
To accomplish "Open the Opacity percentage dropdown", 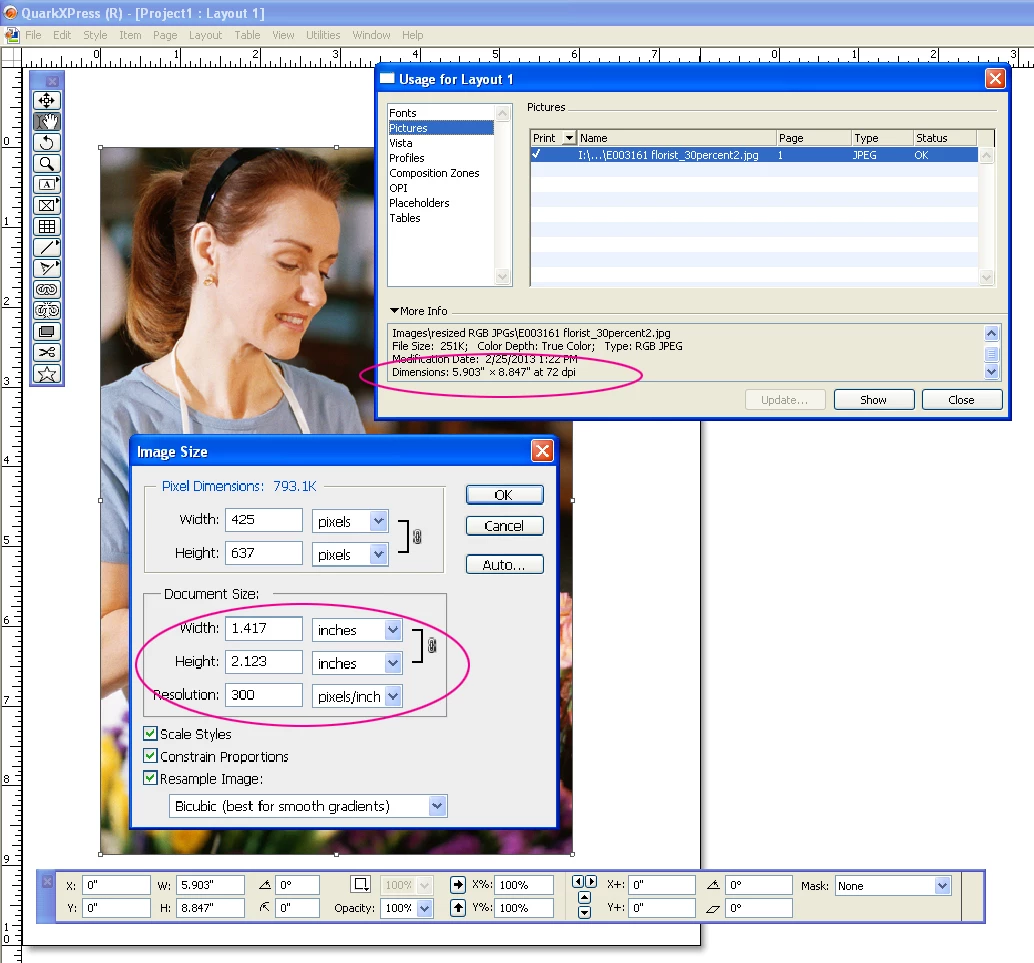I will (425, 908).
